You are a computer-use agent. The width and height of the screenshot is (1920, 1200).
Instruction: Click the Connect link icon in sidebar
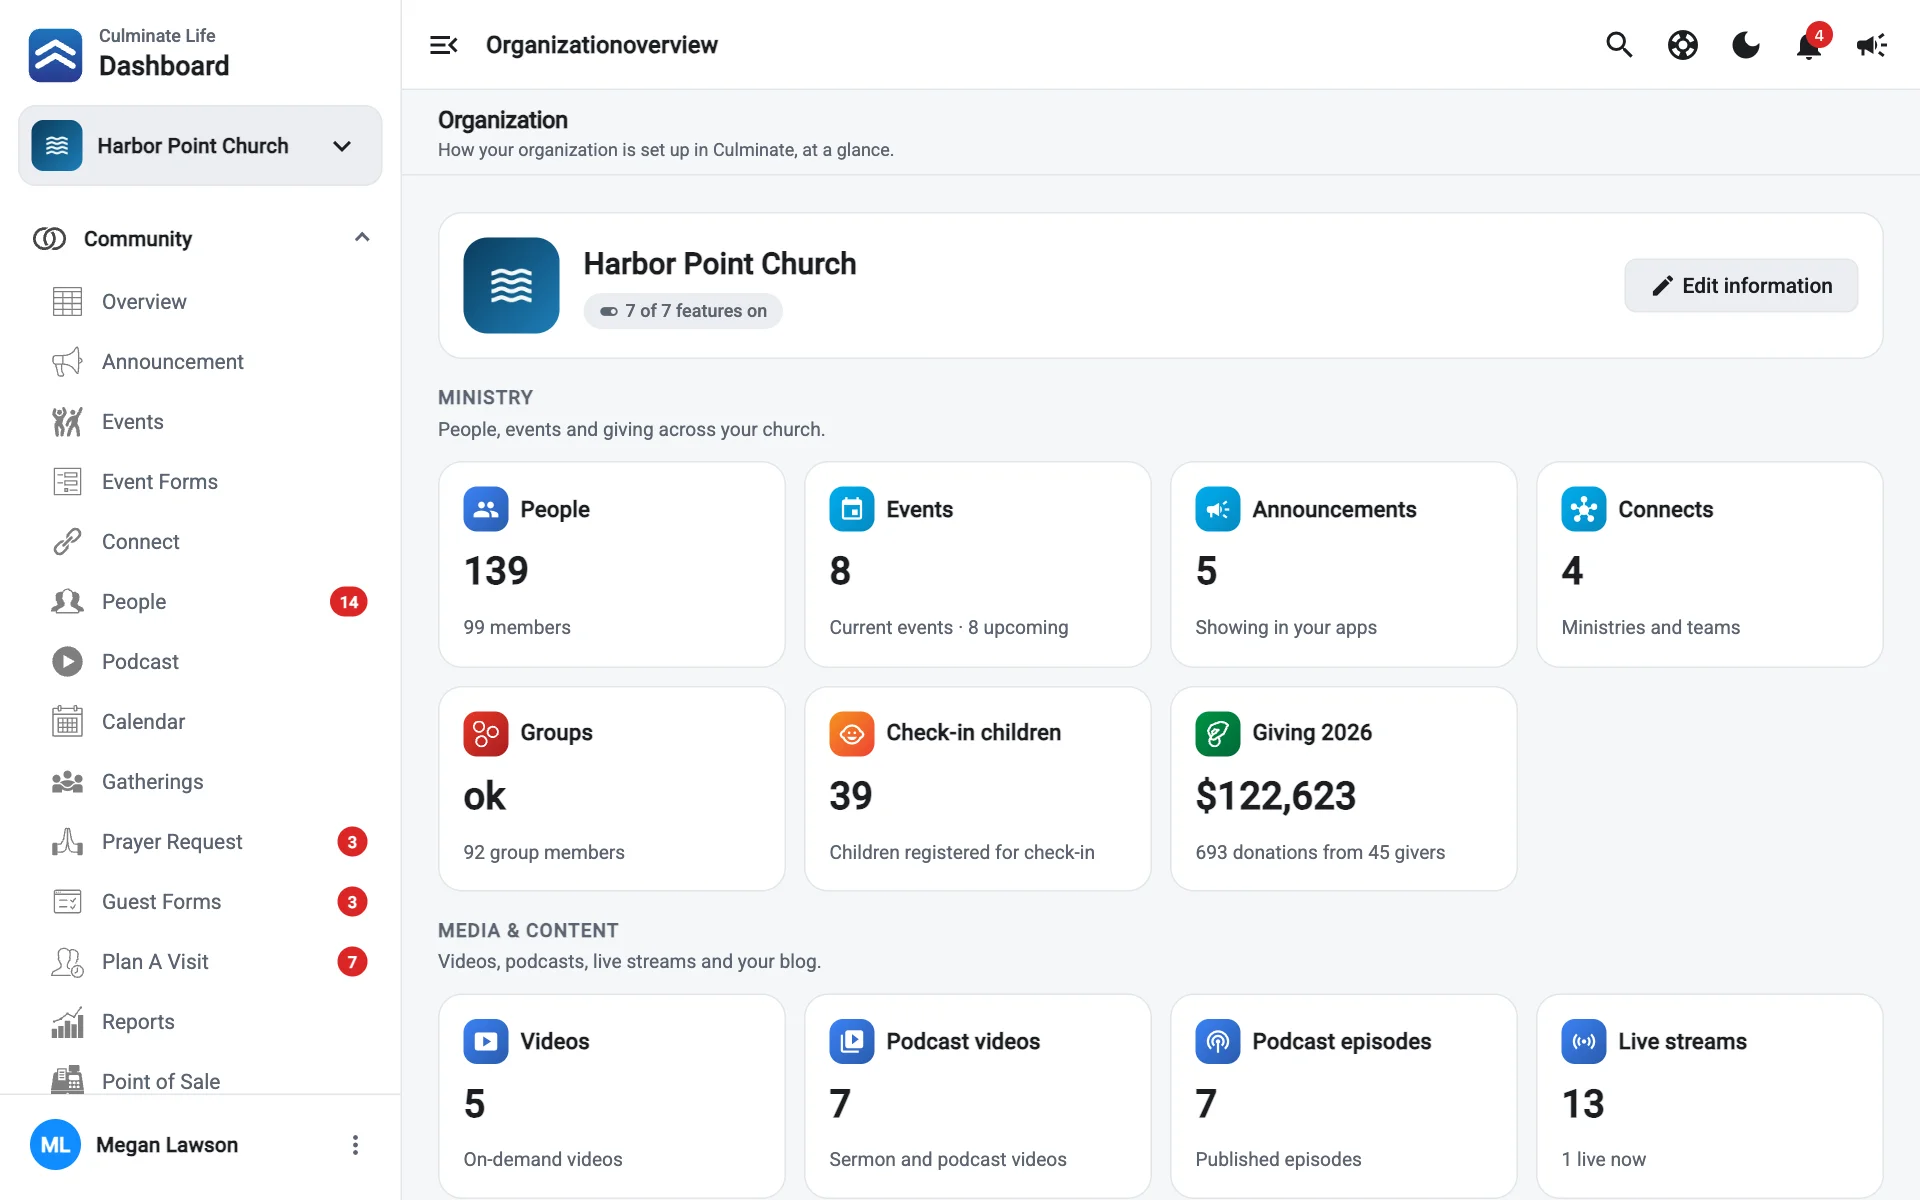(x=67, y=542)
